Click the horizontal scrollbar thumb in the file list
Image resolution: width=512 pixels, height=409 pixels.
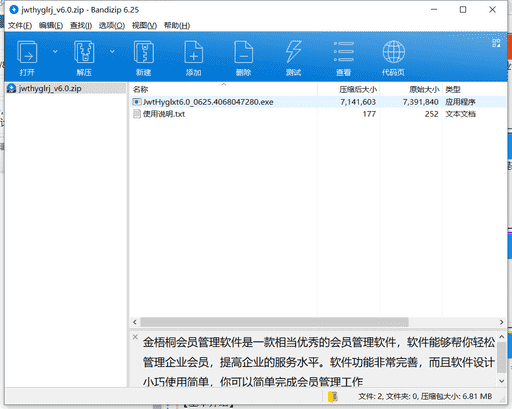coord(274,322)
